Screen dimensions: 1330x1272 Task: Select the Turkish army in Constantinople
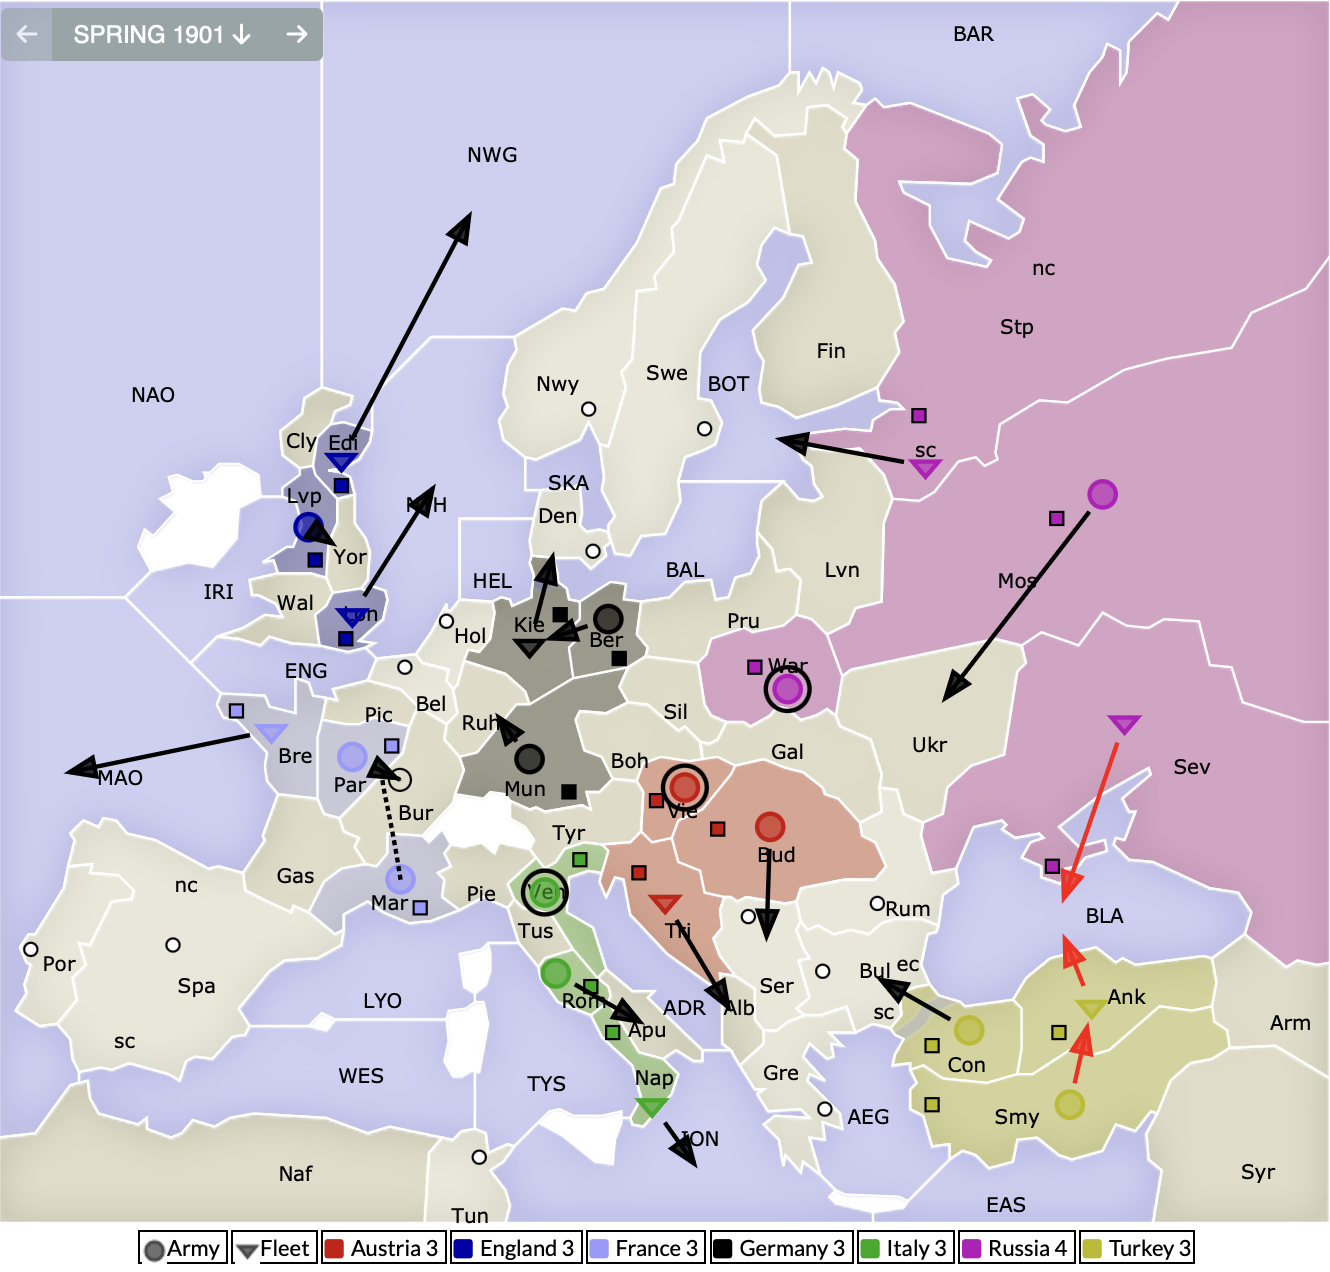pyautogui.click(x=969, y=1029)
